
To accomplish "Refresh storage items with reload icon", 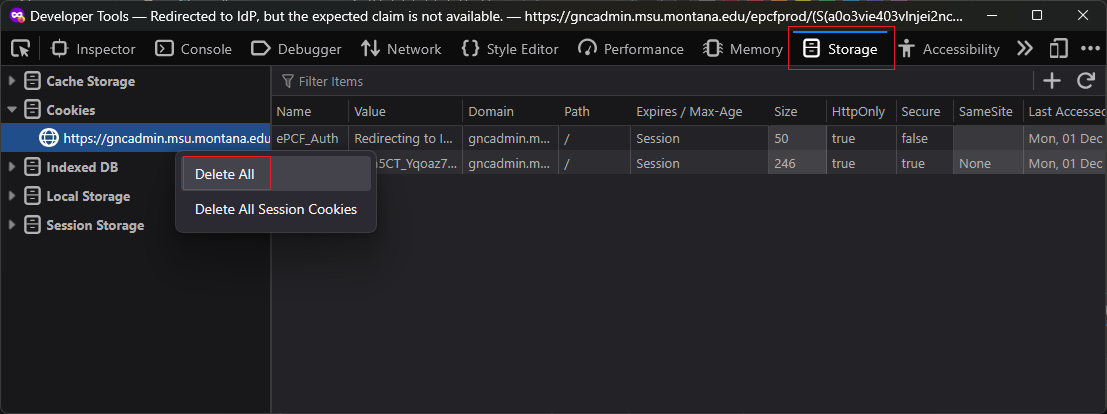I will pyautogui.click(x=1086, y=81).
